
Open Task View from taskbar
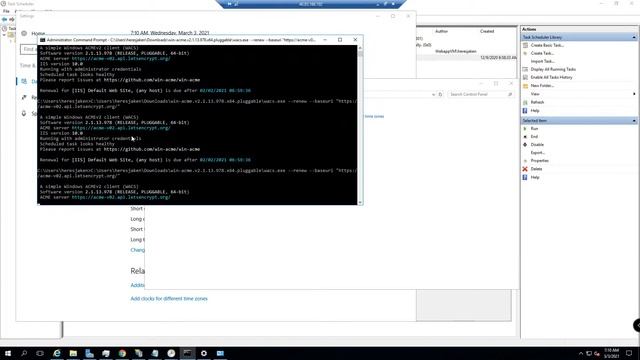(40, 353)
